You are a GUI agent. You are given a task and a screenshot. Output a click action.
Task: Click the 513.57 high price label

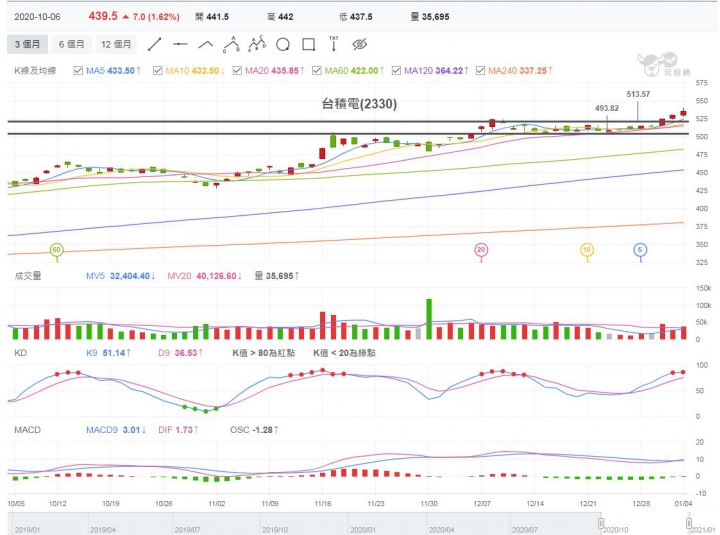[638, 94]
